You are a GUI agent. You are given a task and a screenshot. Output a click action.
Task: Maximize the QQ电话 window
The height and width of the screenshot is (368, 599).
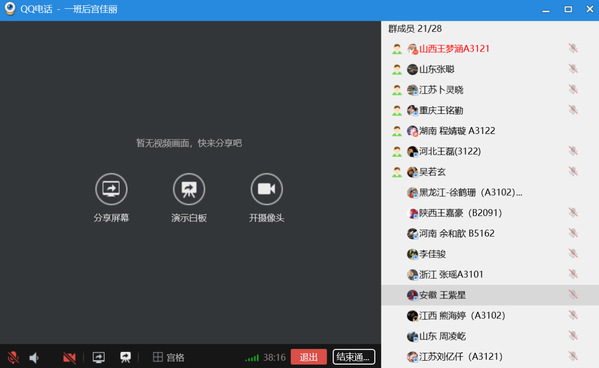[x=568, y=9]
